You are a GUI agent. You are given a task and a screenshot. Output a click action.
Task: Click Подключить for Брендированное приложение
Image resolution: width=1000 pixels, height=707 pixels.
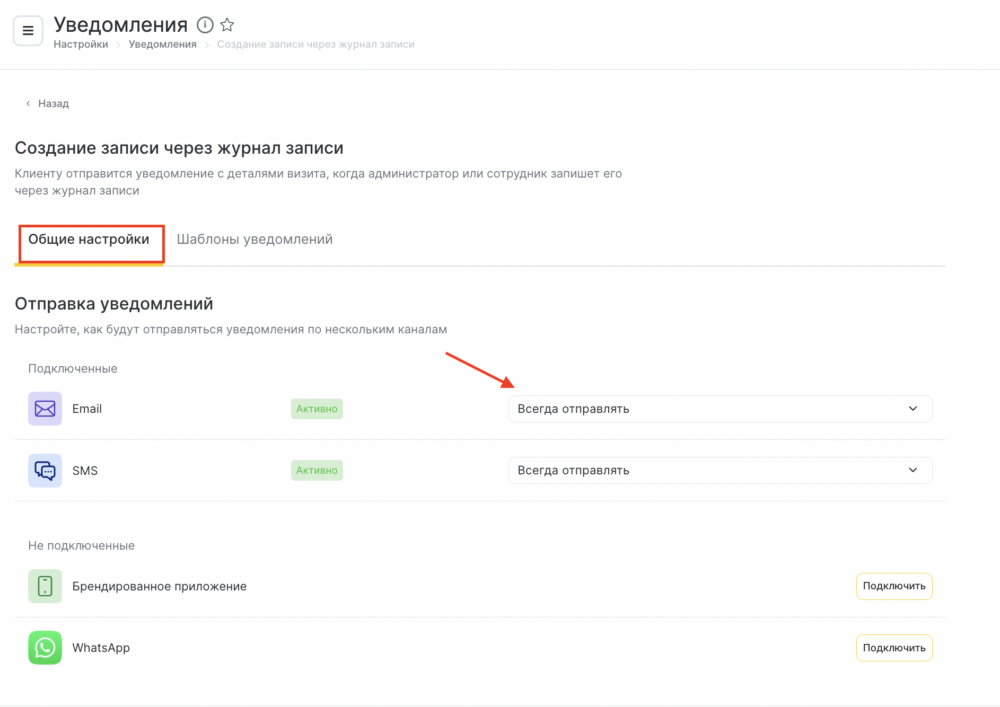[x=894, y=586]
